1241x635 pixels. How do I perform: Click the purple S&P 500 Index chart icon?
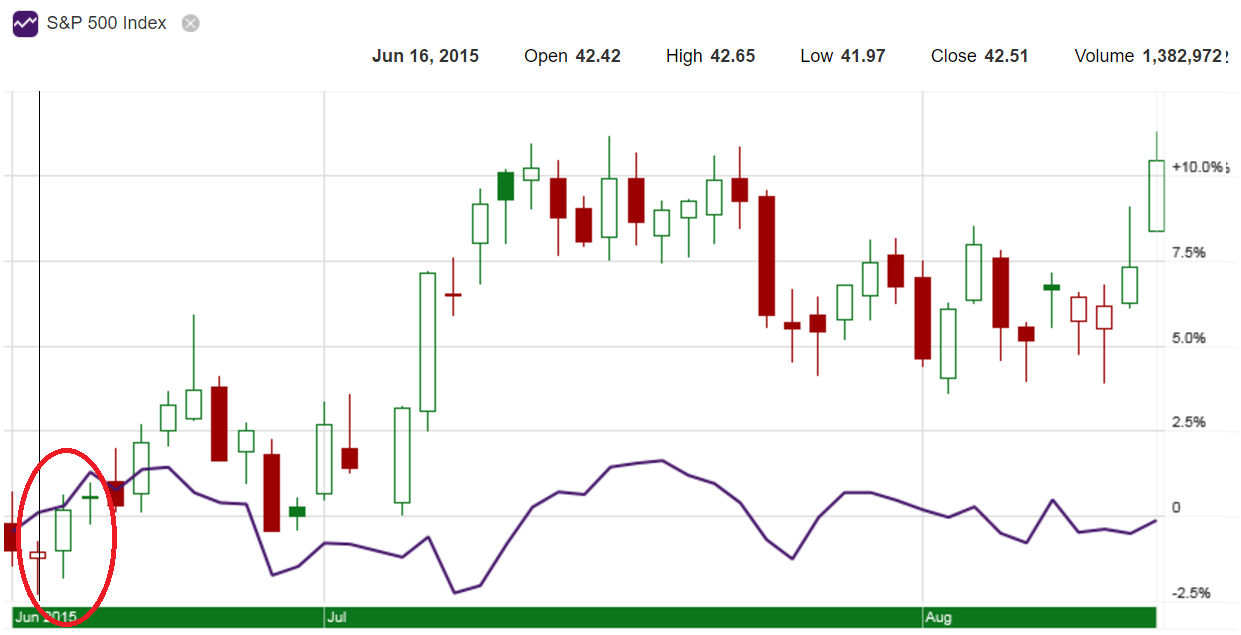(26, 23)
